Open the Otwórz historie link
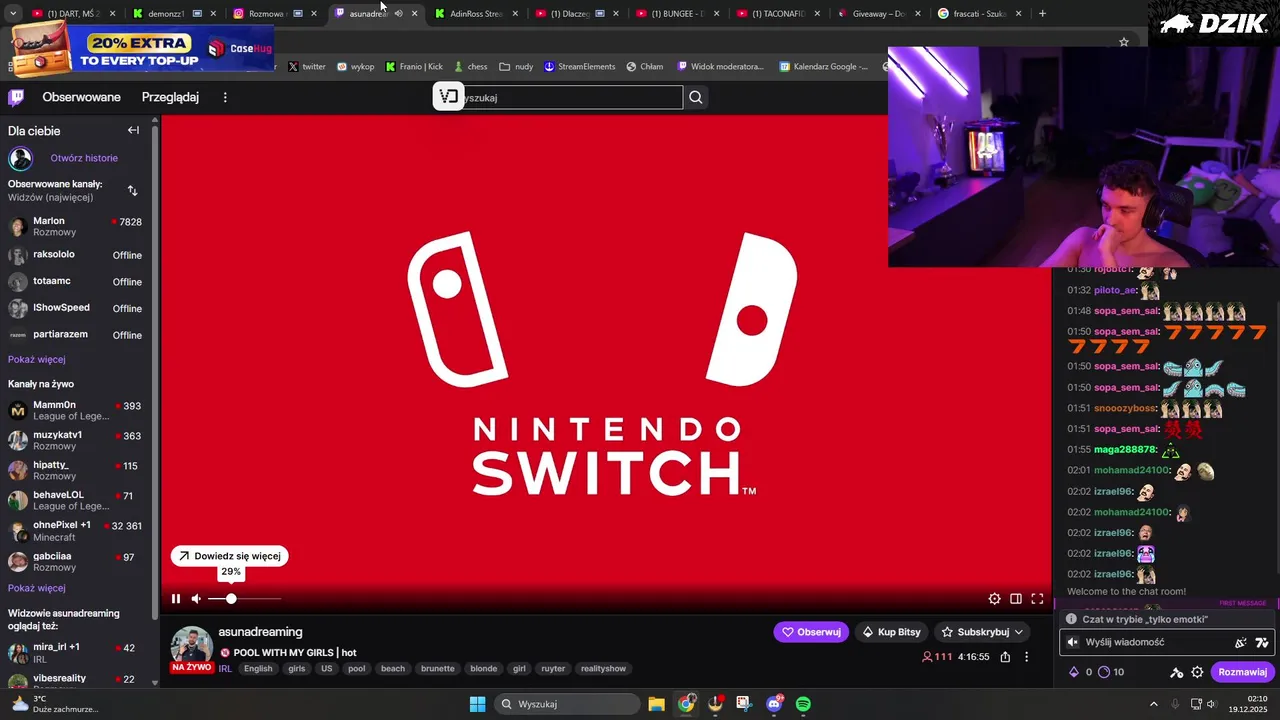Screen dimensions: 1280x720 click(x=84, y=158)
